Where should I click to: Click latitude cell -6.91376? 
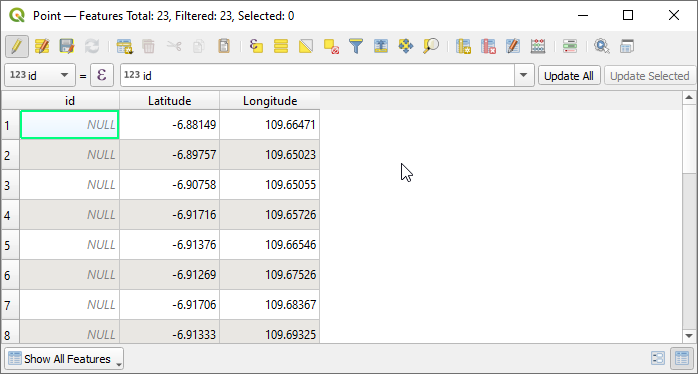click(x=170, y=245)
